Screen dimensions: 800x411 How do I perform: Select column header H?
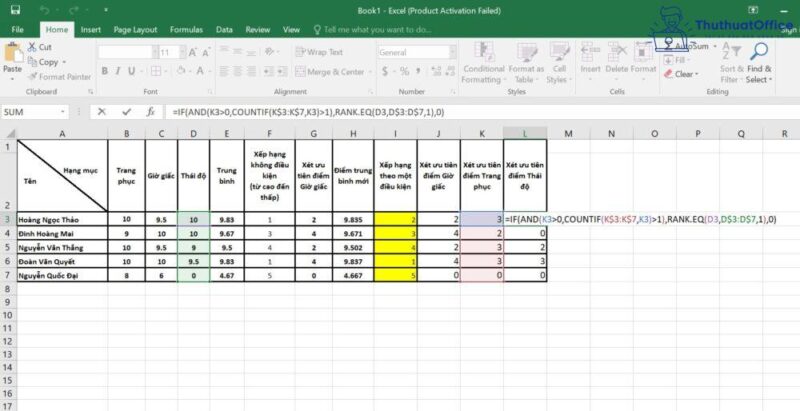[353, 134]
